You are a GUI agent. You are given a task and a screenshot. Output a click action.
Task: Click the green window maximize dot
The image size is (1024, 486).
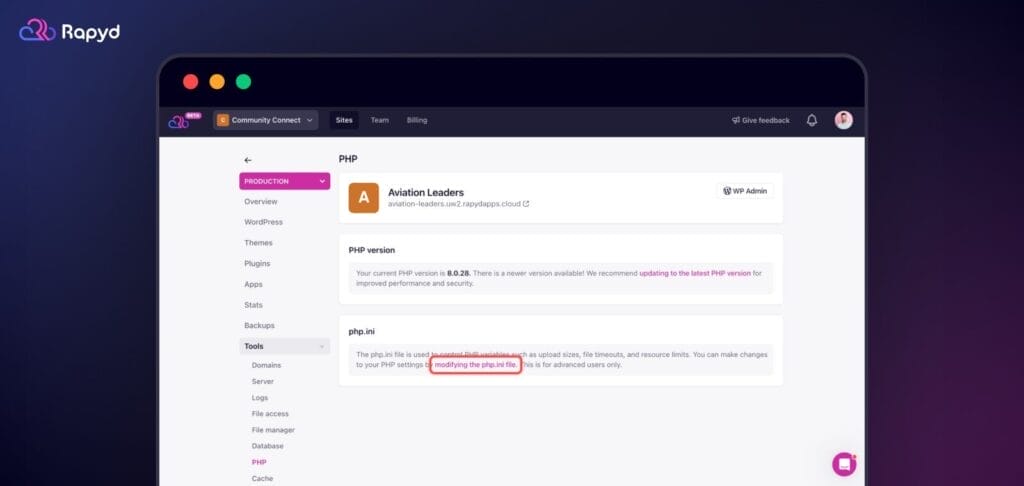(243, 82)
